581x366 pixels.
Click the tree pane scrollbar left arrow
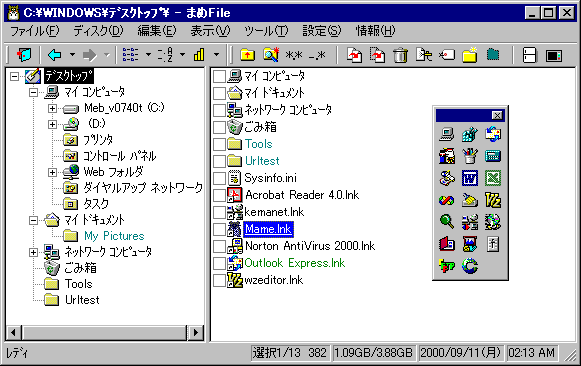click(x=14, y=332)
